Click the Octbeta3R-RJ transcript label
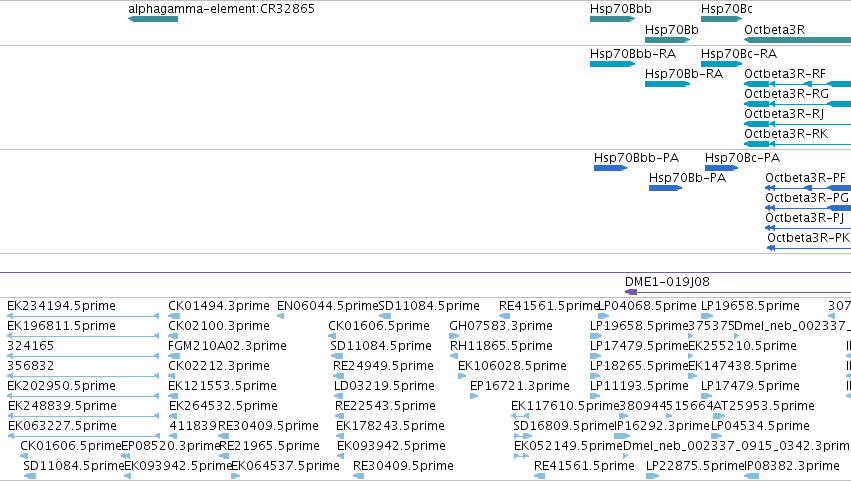 [x=784, y=114]
